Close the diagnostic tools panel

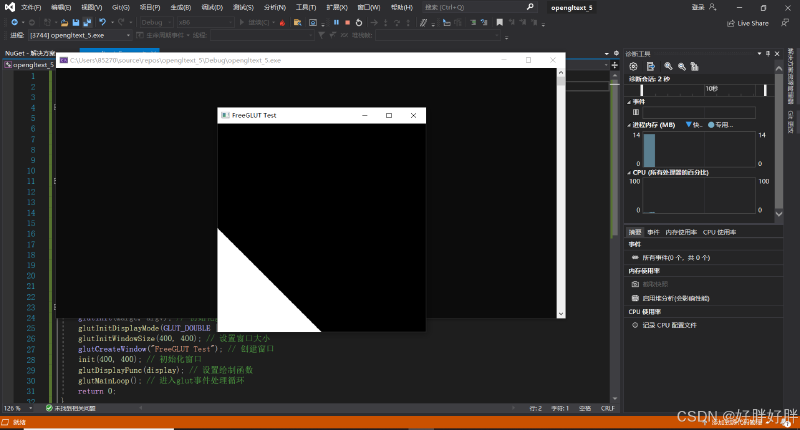777,54
